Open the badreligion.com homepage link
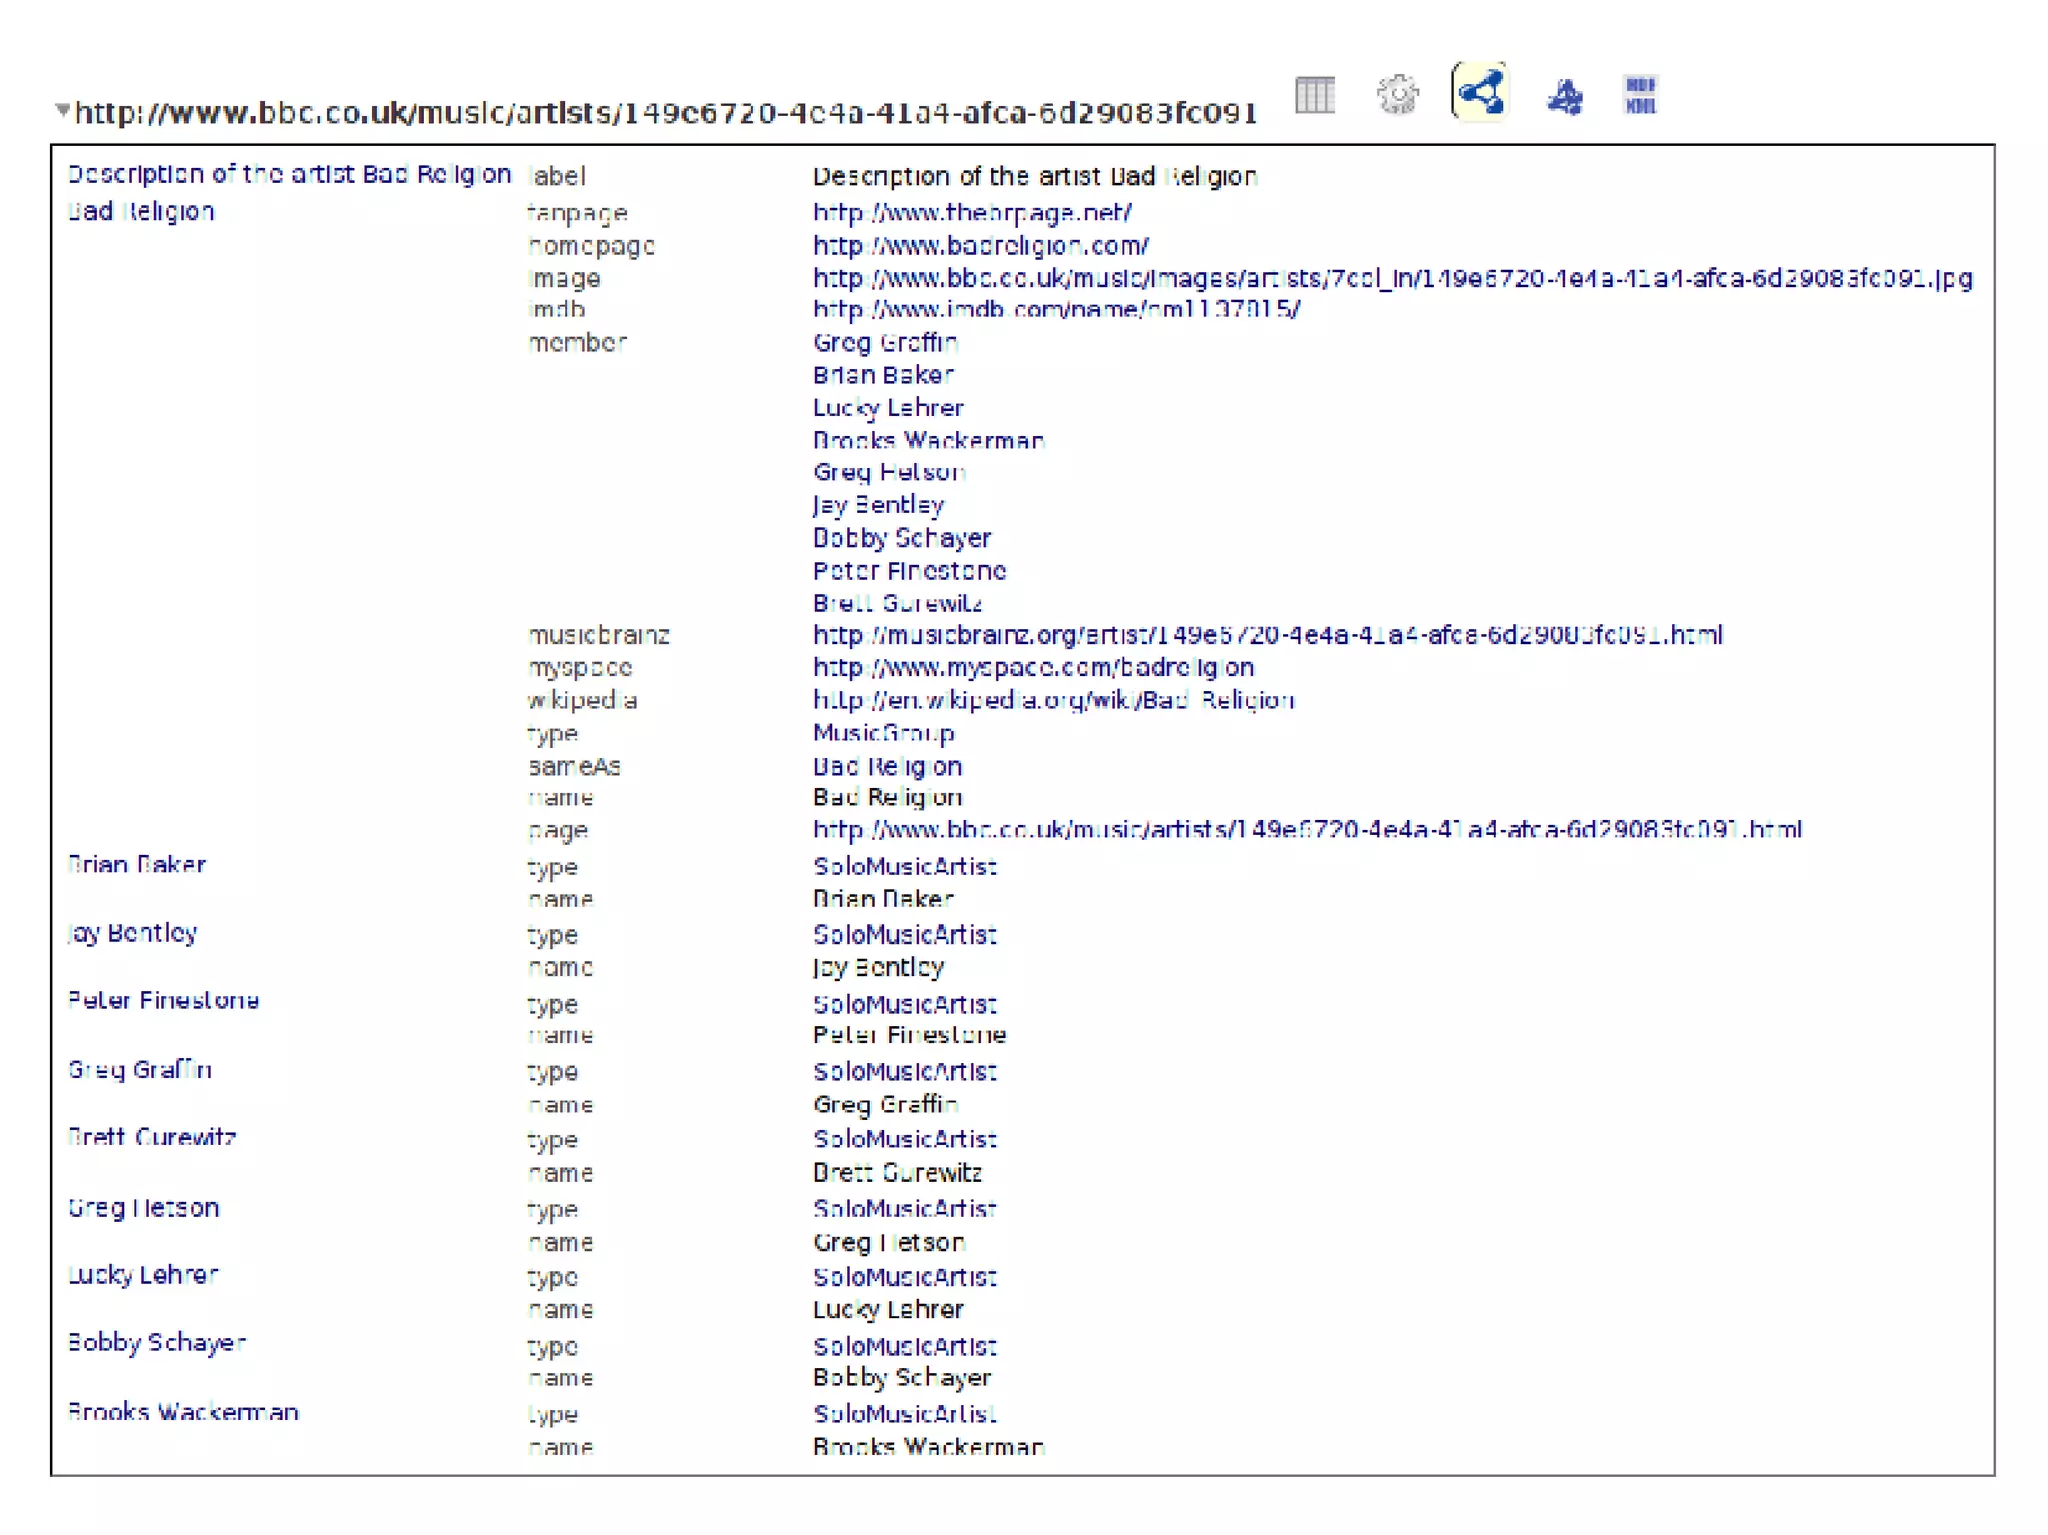 click(980, 245)
